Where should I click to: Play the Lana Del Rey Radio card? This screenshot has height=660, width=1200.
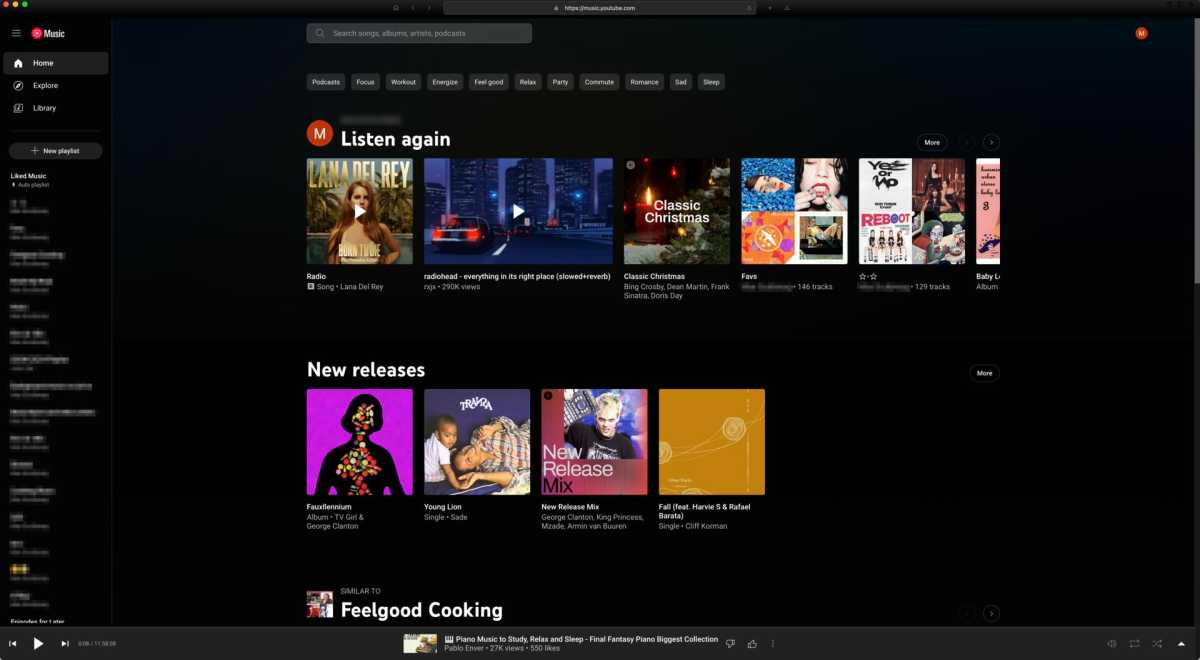pos(359,211)
